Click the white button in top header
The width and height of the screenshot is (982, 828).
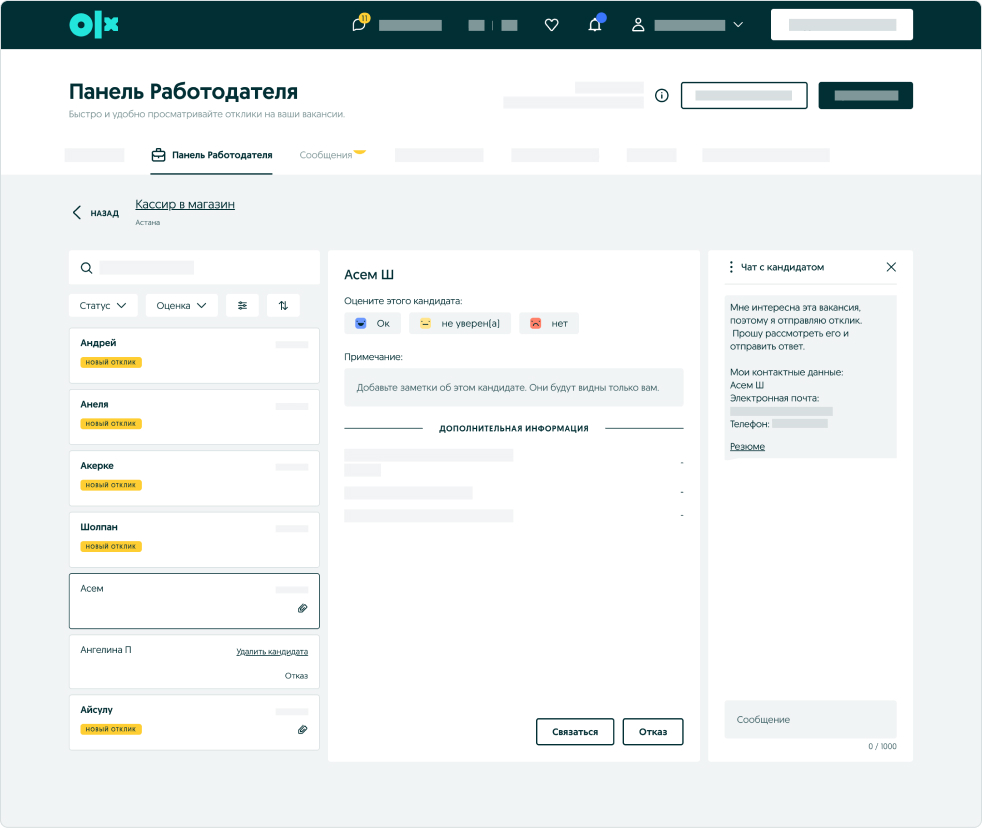click(x=842, y=25)
